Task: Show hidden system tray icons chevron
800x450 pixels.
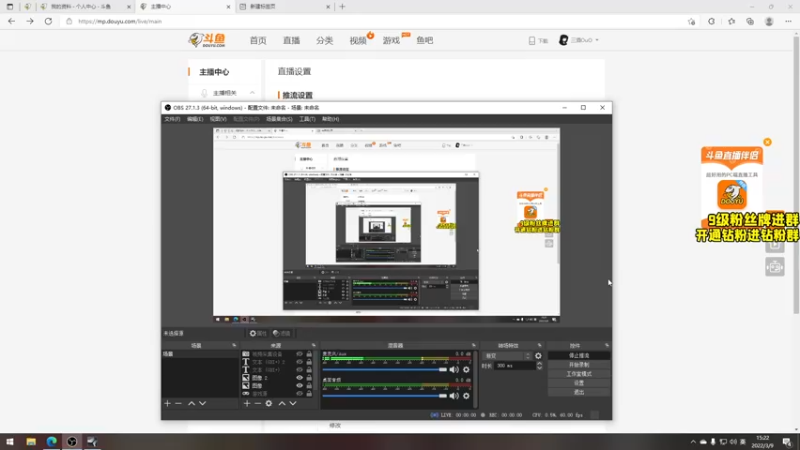Action: coord(693,442)
